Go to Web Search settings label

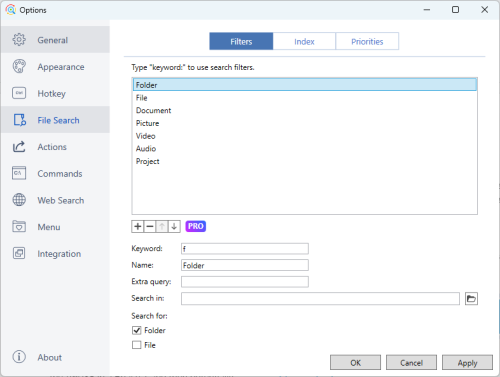[61, 200]
